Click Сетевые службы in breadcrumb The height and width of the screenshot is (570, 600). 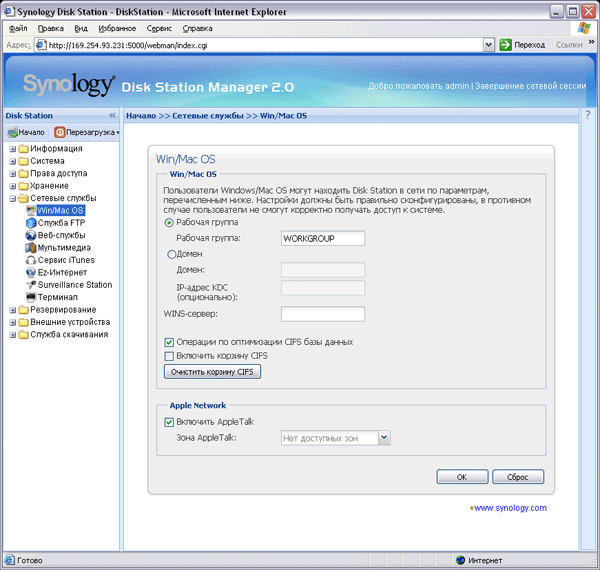[x=208, y=116]
